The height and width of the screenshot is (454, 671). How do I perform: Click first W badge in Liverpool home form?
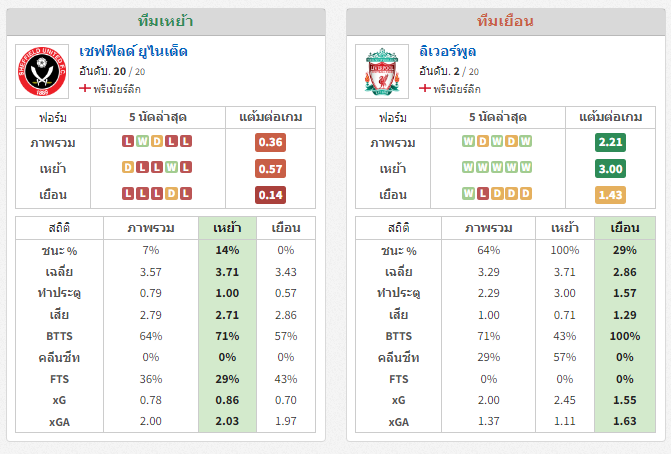coord(468,167)
